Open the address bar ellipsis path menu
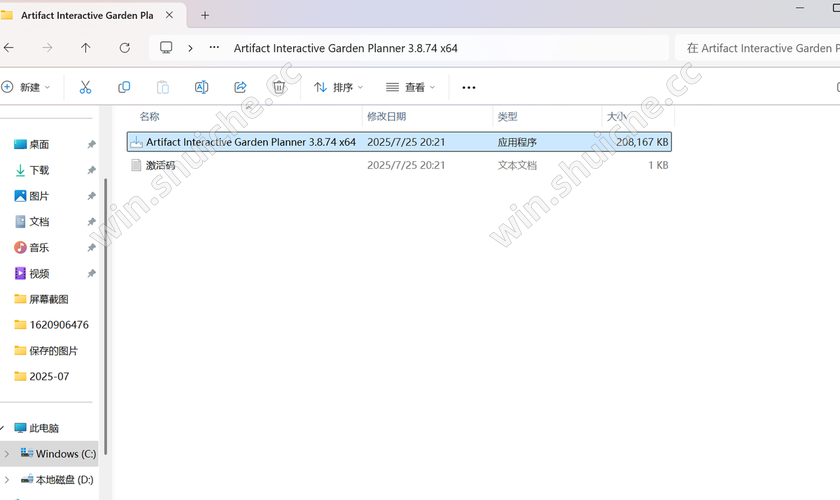The height and width of the screenshot is (500, 840). (x=214, y=48)
